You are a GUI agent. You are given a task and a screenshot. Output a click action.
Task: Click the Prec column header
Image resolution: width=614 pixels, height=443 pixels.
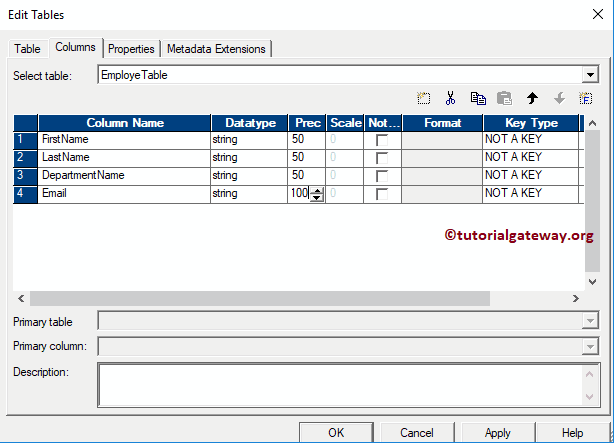coord(307,123)
